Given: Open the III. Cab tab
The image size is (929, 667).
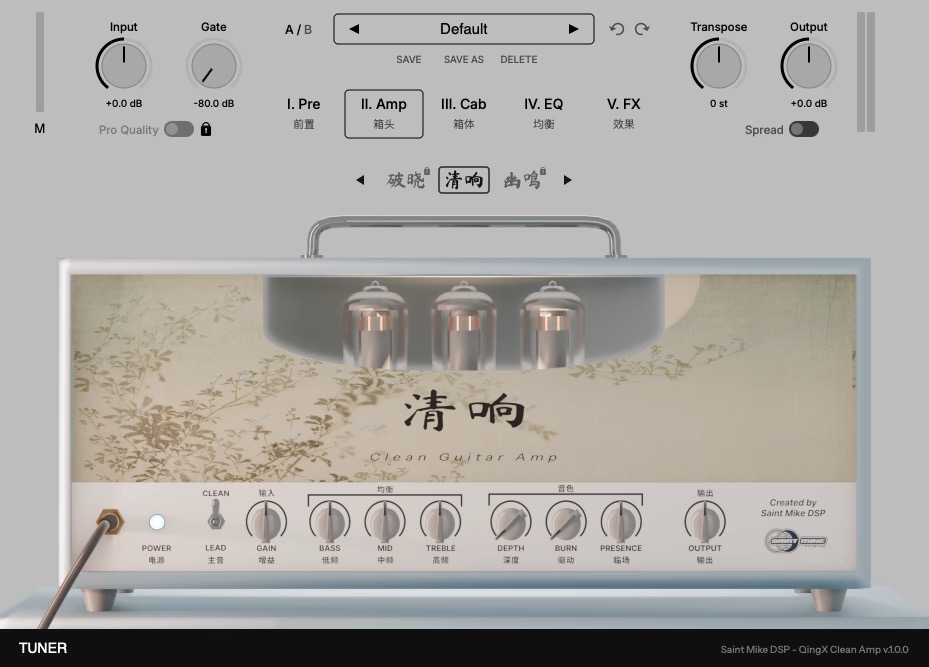Looking at the screenshot, I should [463, 113].
